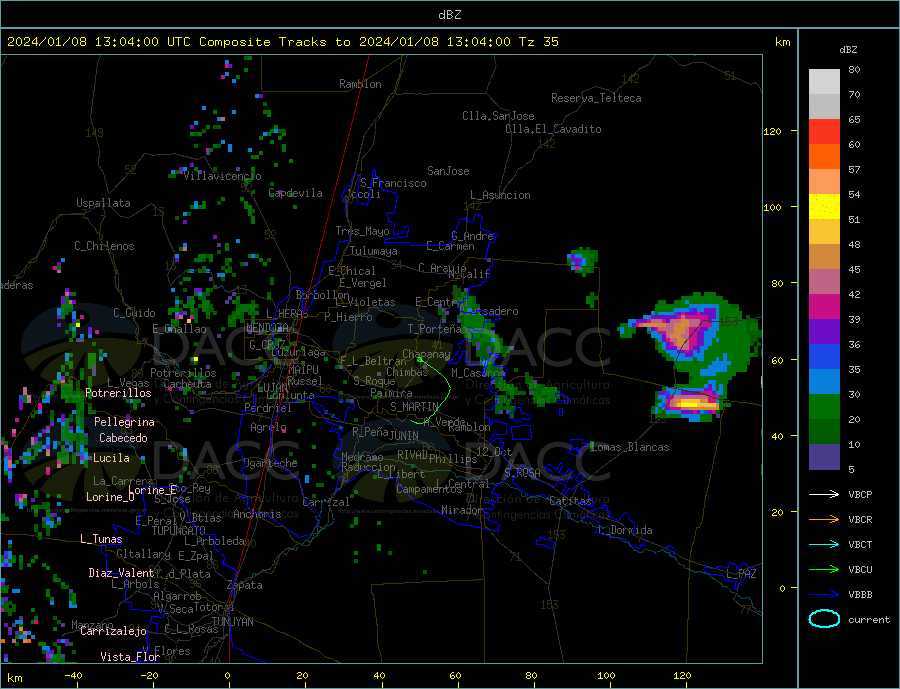Click the L_Dormida label
Viewport: 900px width, 689px height.
[628, 530]
